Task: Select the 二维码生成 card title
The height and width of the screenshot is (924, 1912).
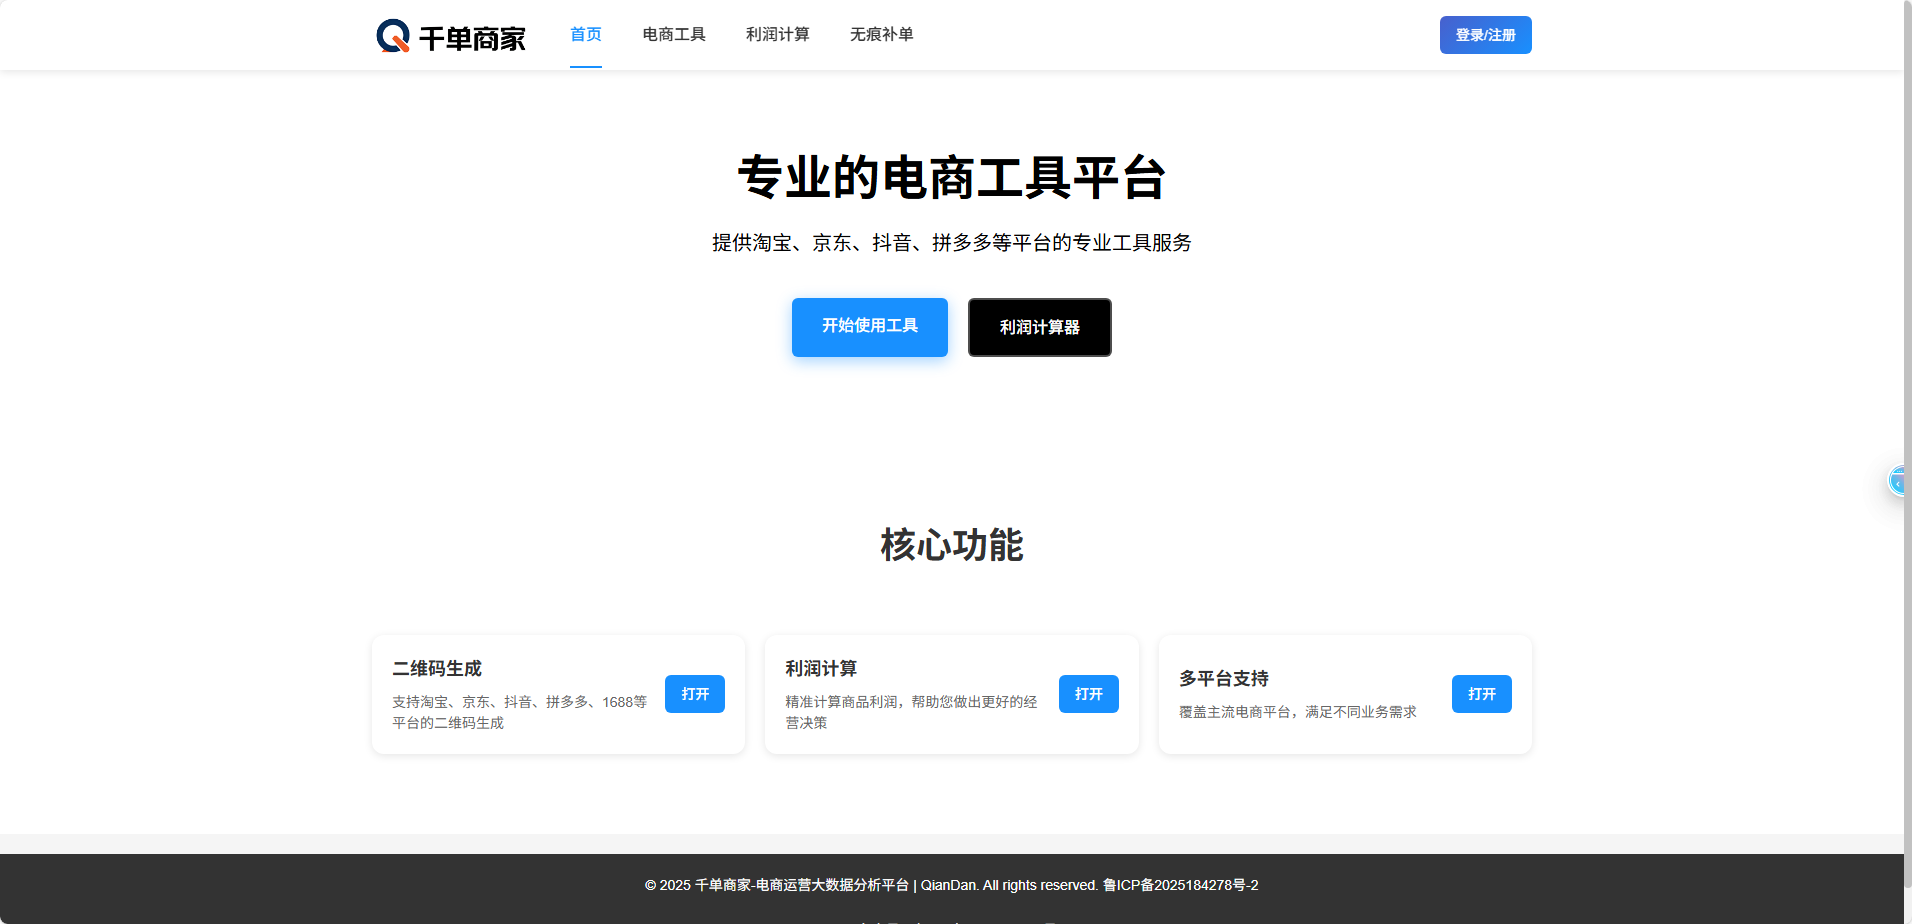Action: (437, 669)
